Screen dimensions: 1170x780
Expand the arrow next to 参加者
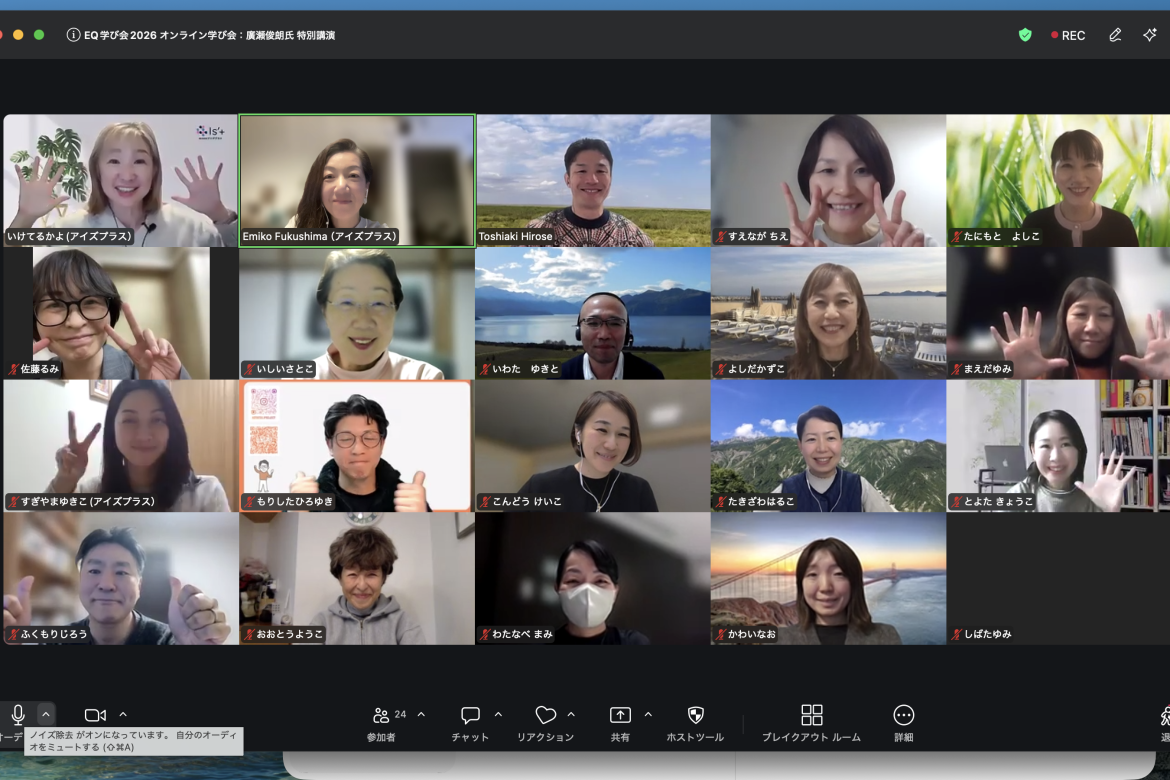(421, 715)
